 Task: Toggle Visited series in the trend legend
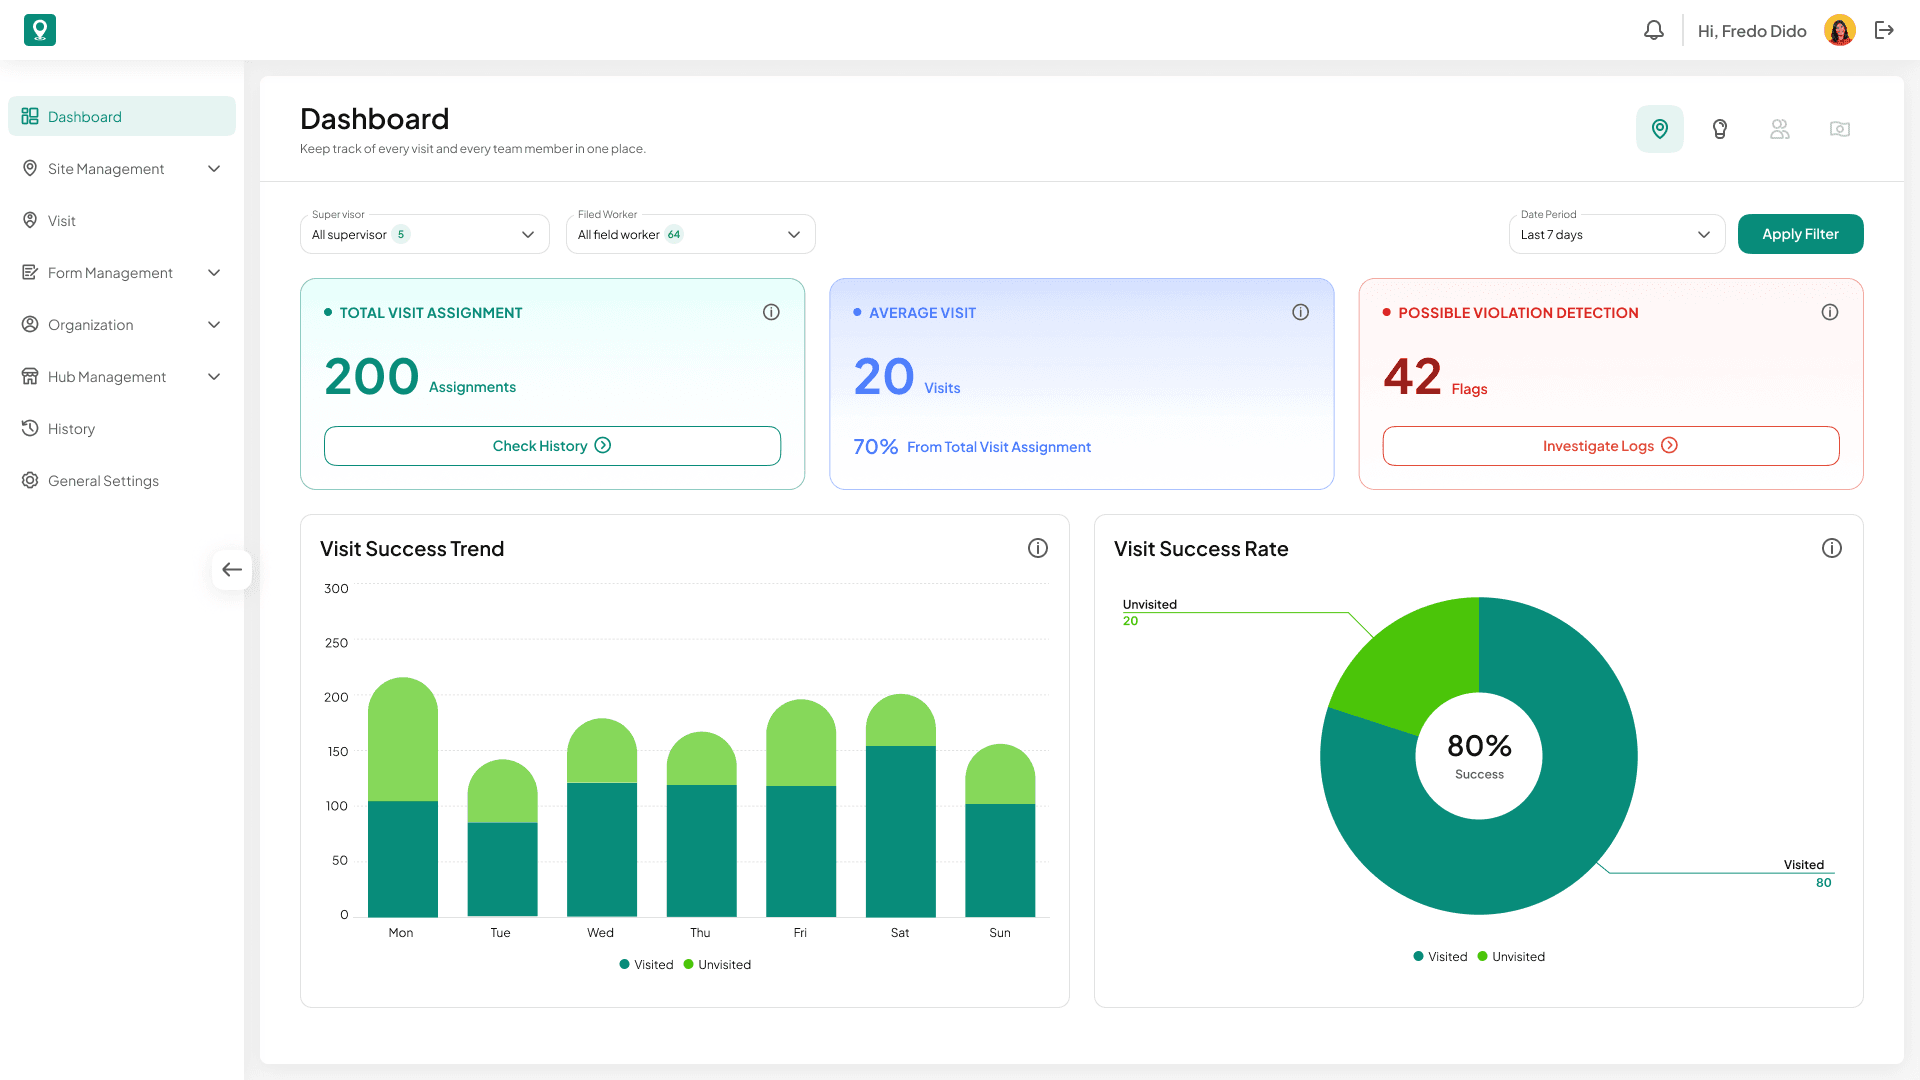pos(646,965)
